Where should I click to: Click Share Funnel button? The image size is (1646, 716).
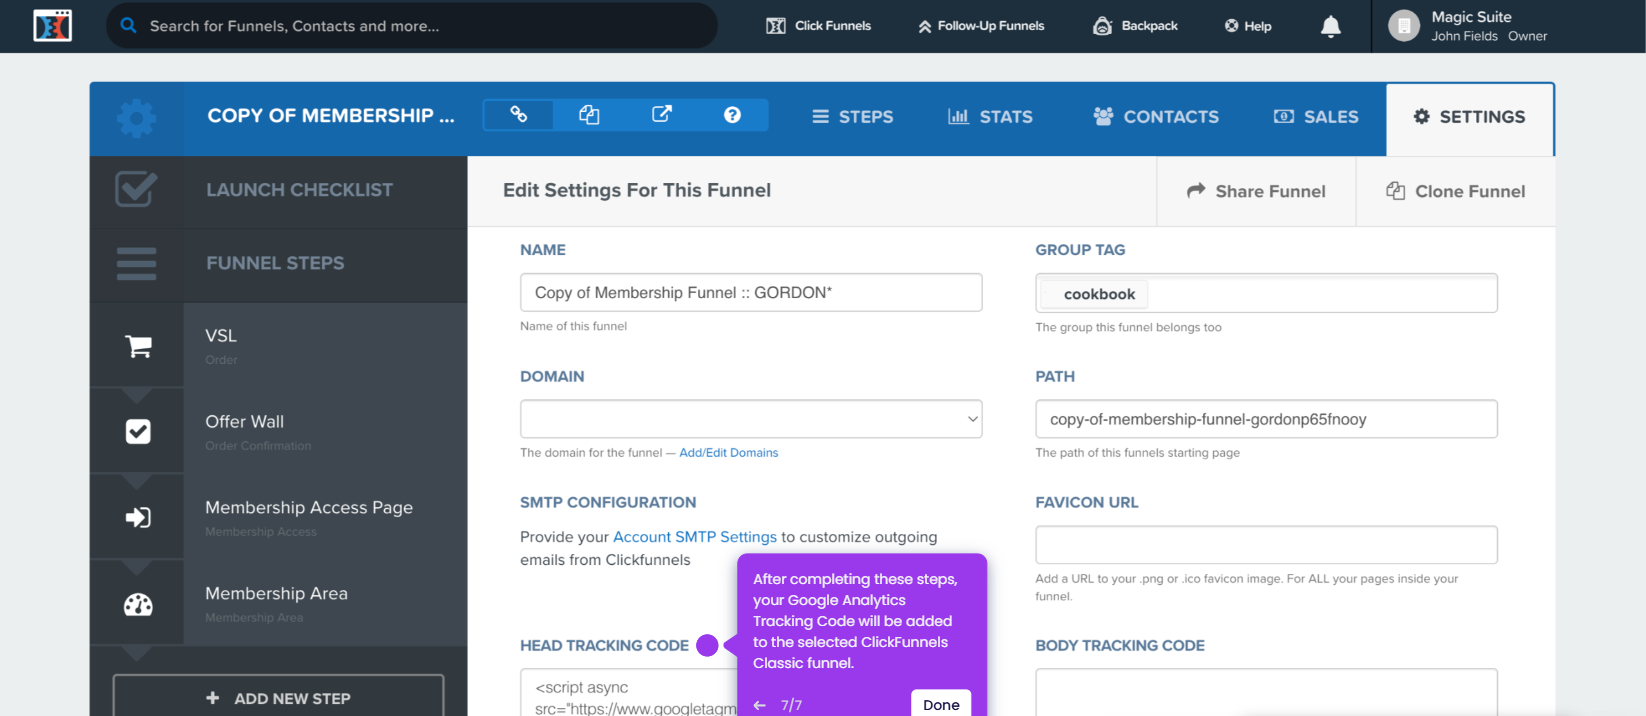point(1256,191)
